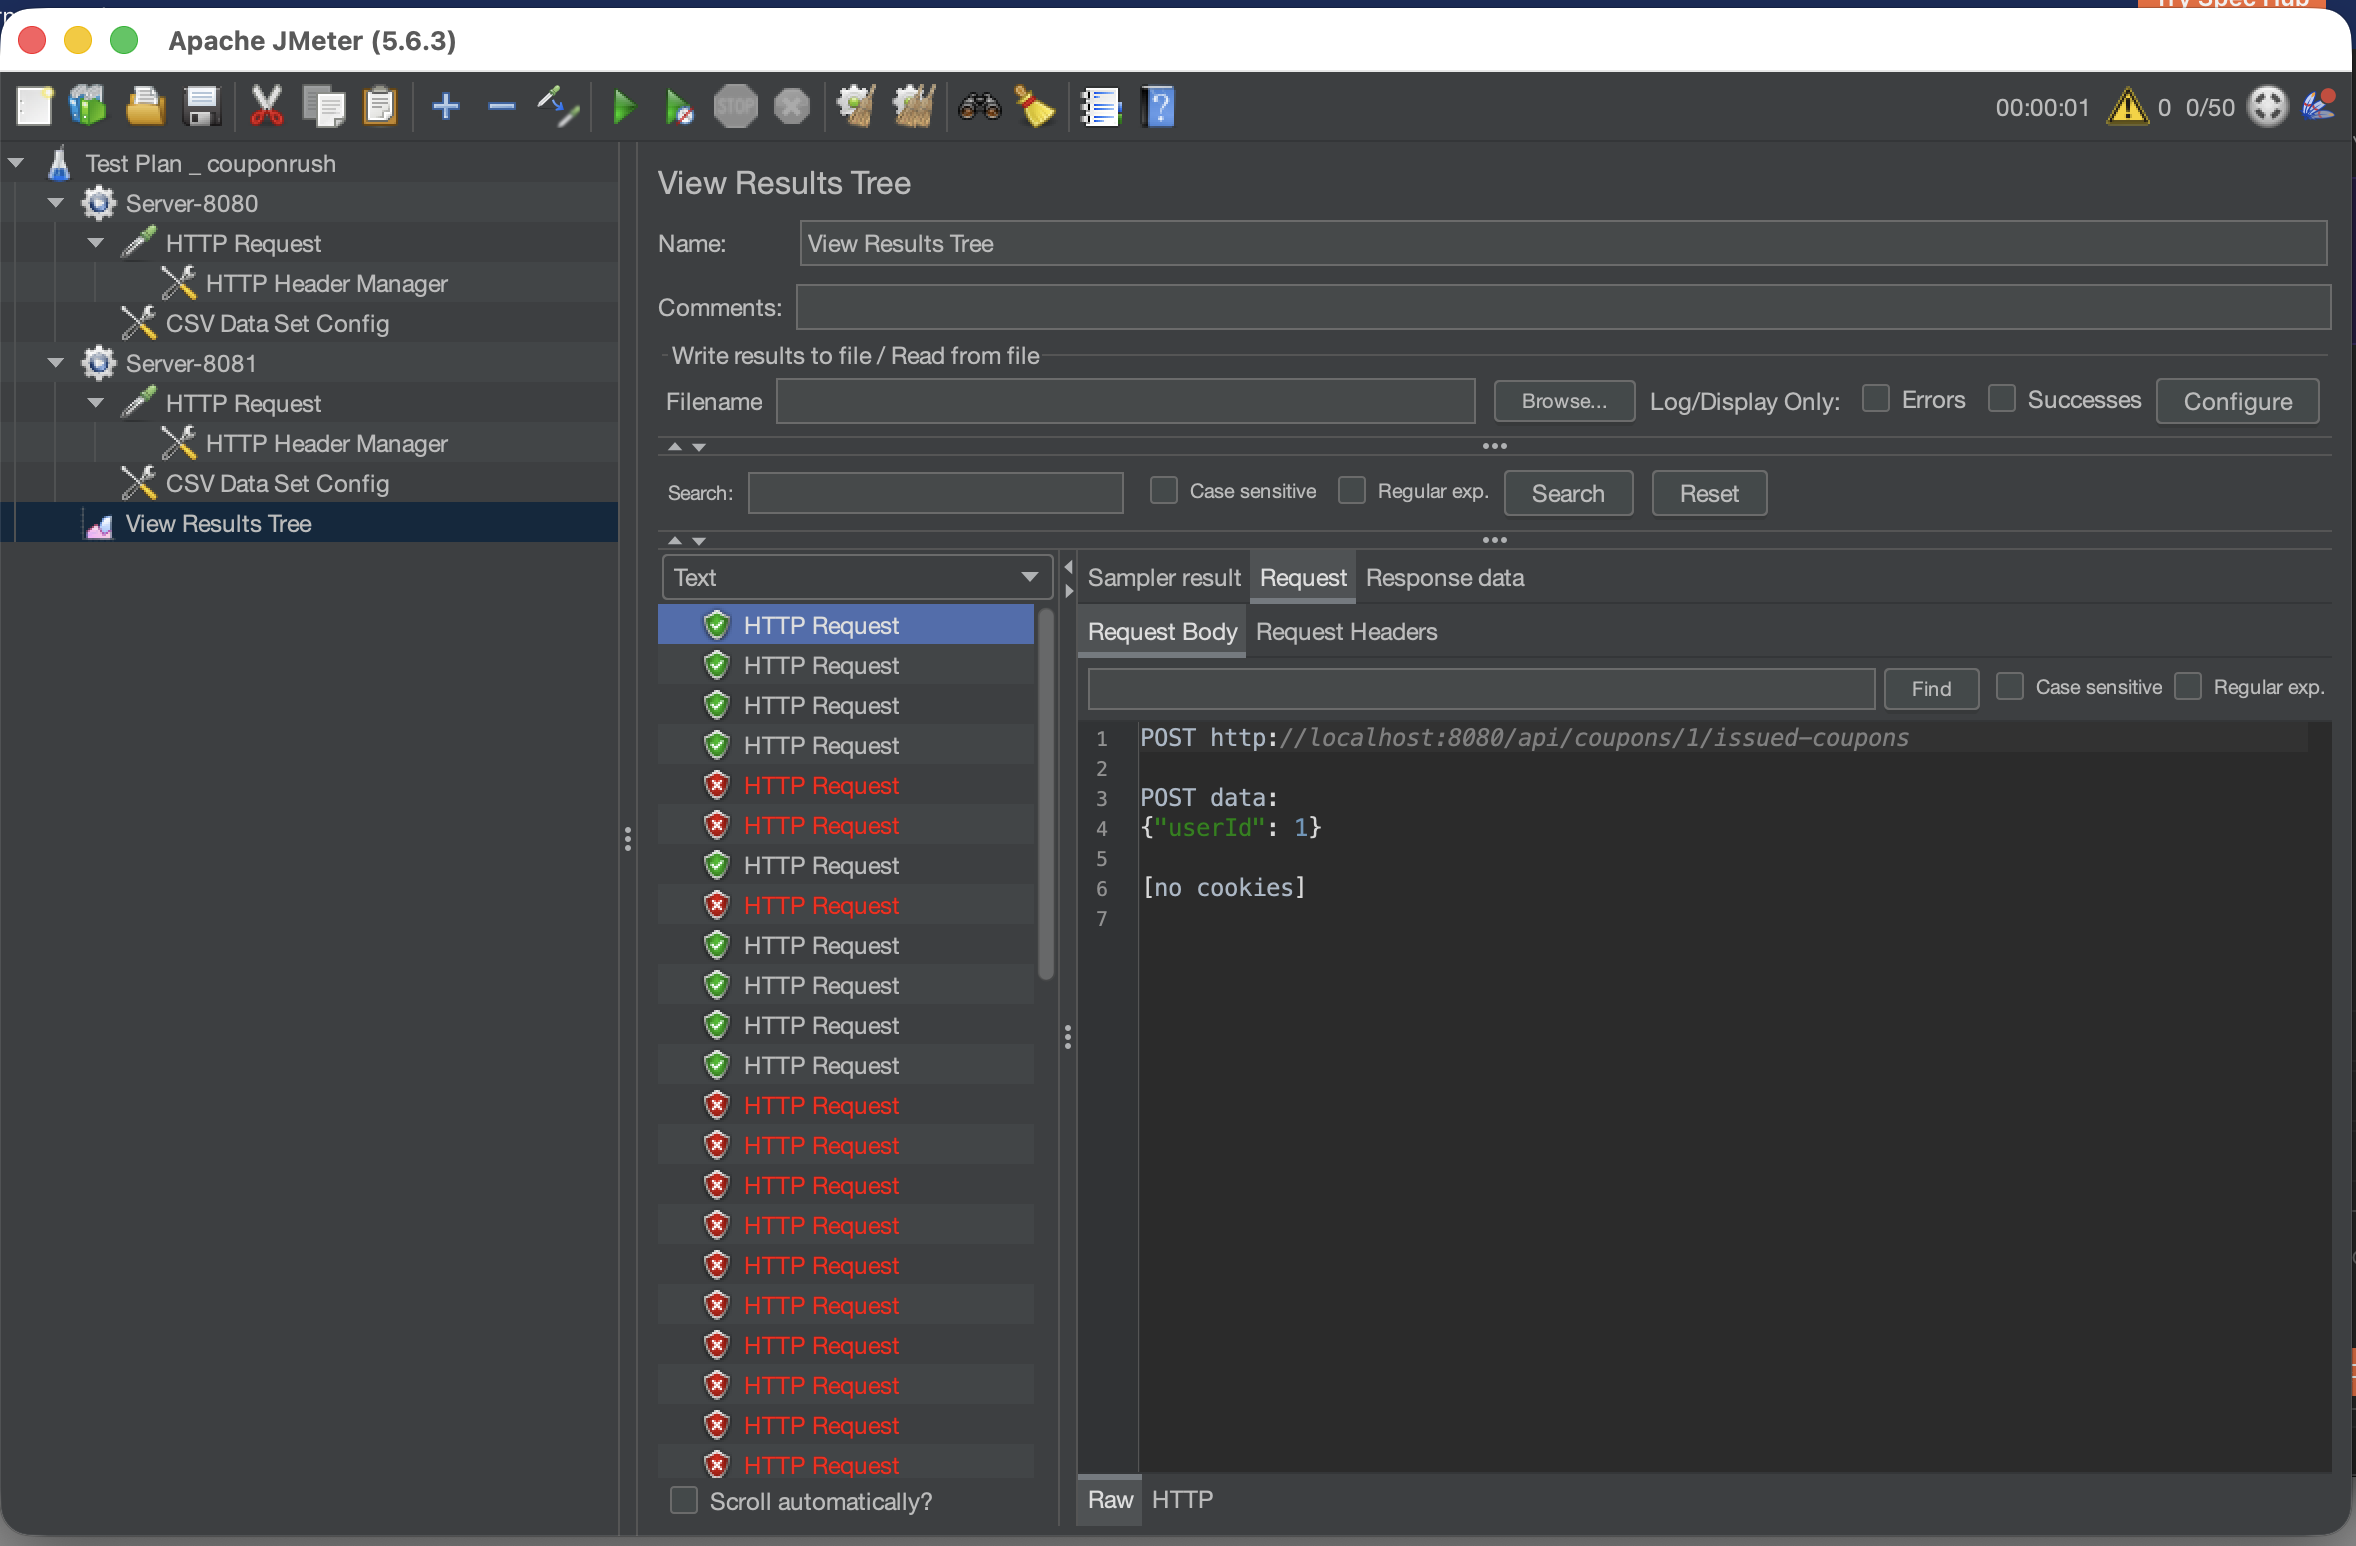The height and width of the screenshot is (1546, 2356).
Task: Click Start no pauses icon
Action: (679, 106)
